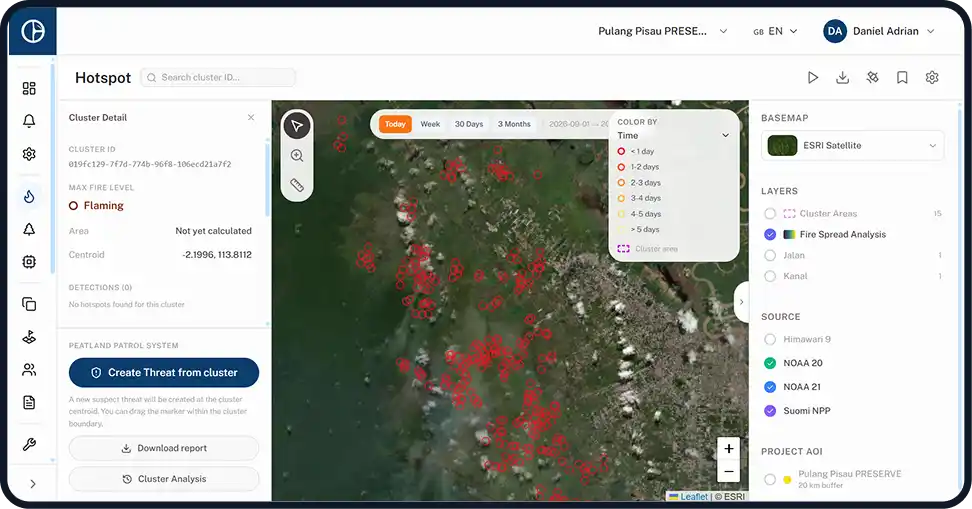Toggle the Jalan layer
This screenshot has height=509, width=972.
(x=770, y=255)
